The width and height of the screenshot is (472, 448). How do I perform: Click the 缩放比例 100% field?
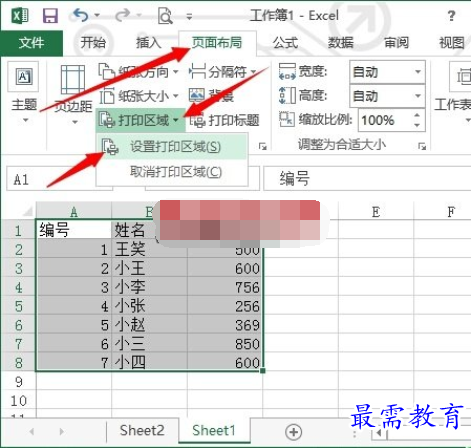[384, 120]
